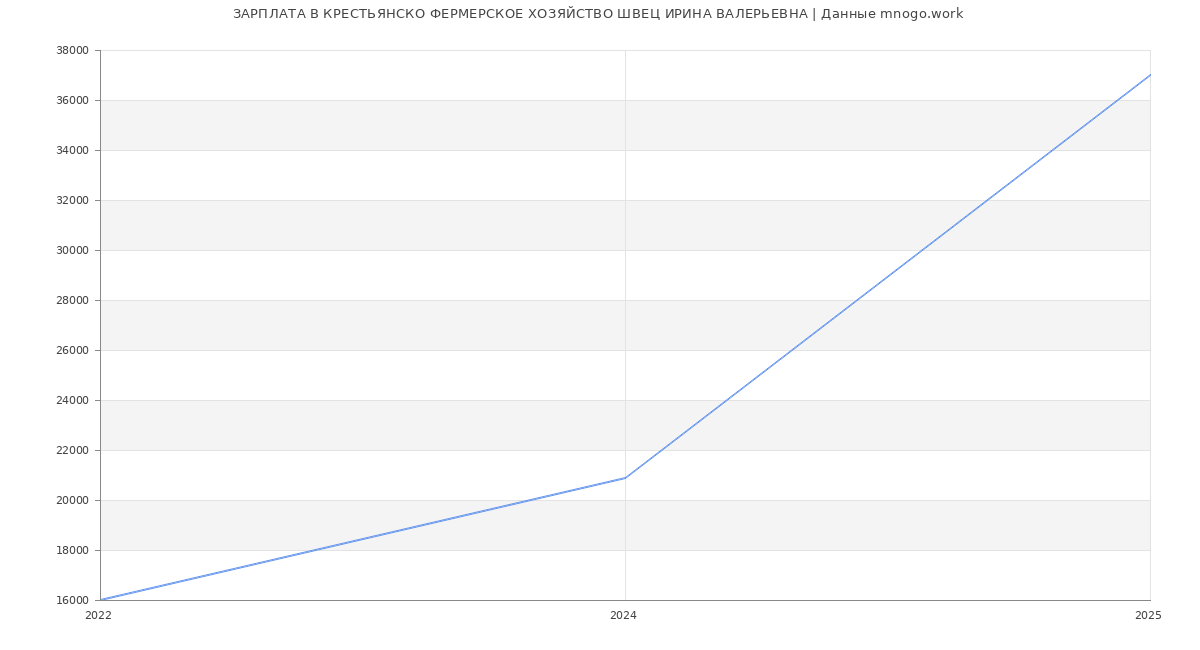Click the 34000 y-axis label
Viewport: 1200px width, 650px height.
tap(72, 150)
